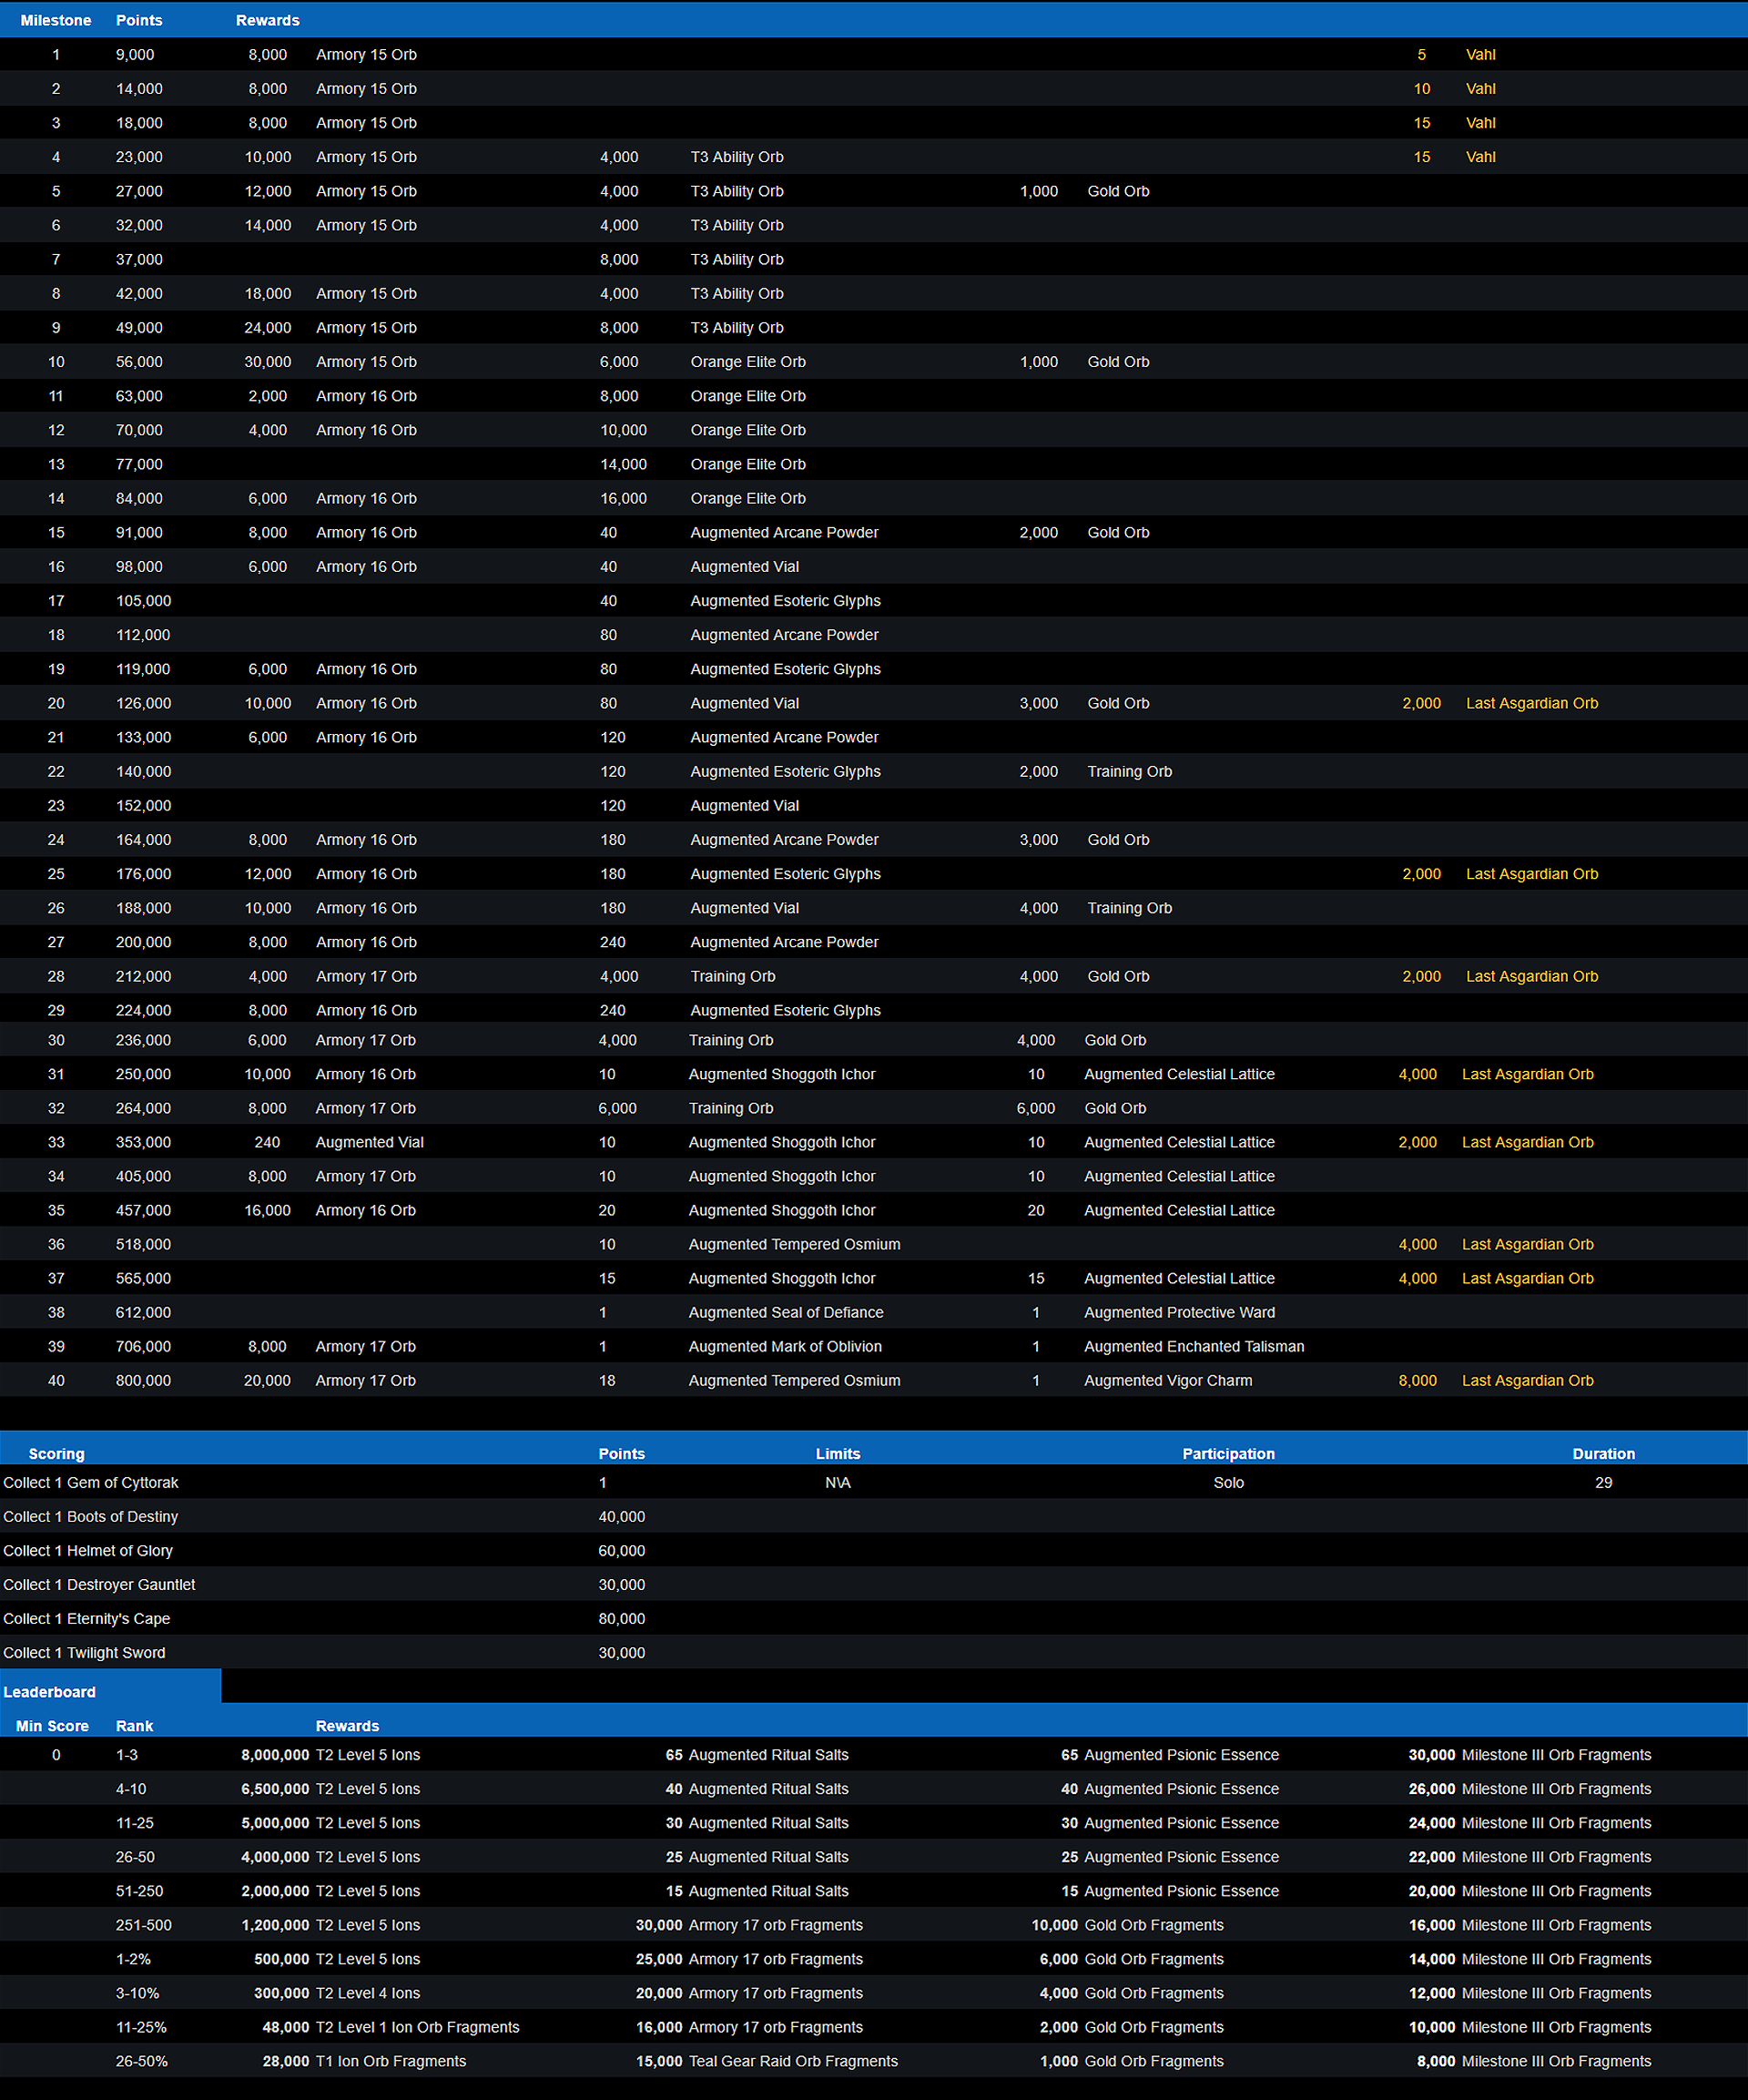Click 8,000 Milestone III Orb Fragments
This screenshot has height=2100, width=1748.
pyautogui.click(x=1534, y=2061)
